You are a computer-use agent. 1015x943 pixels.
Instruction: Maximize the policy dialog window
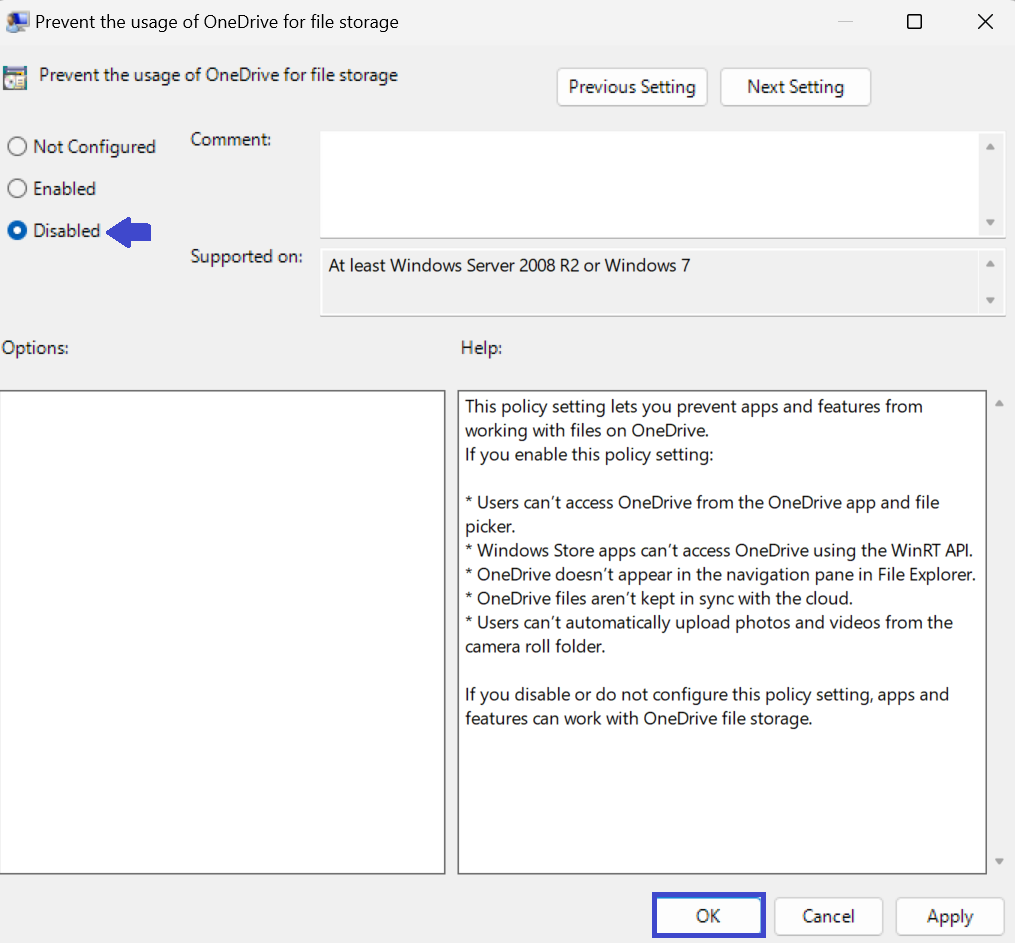pos(914,22)
